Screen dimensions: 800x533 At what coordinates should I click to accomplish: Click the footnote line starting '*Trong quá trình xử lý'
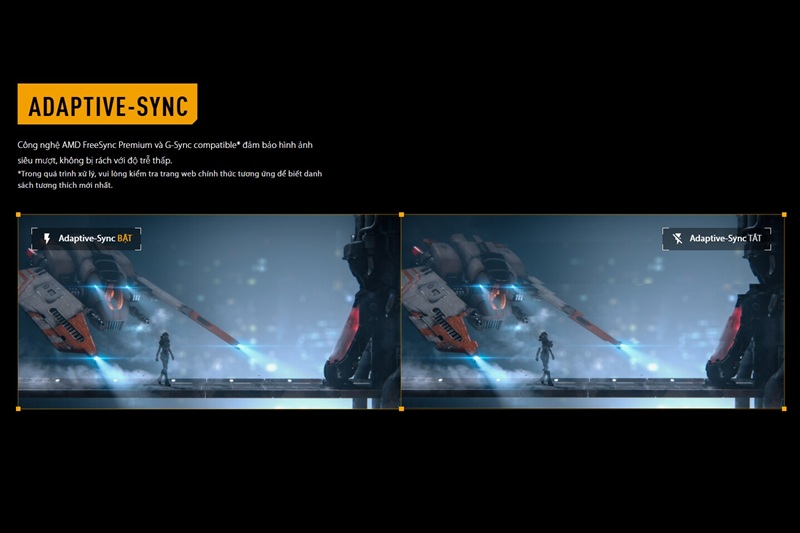169,174
